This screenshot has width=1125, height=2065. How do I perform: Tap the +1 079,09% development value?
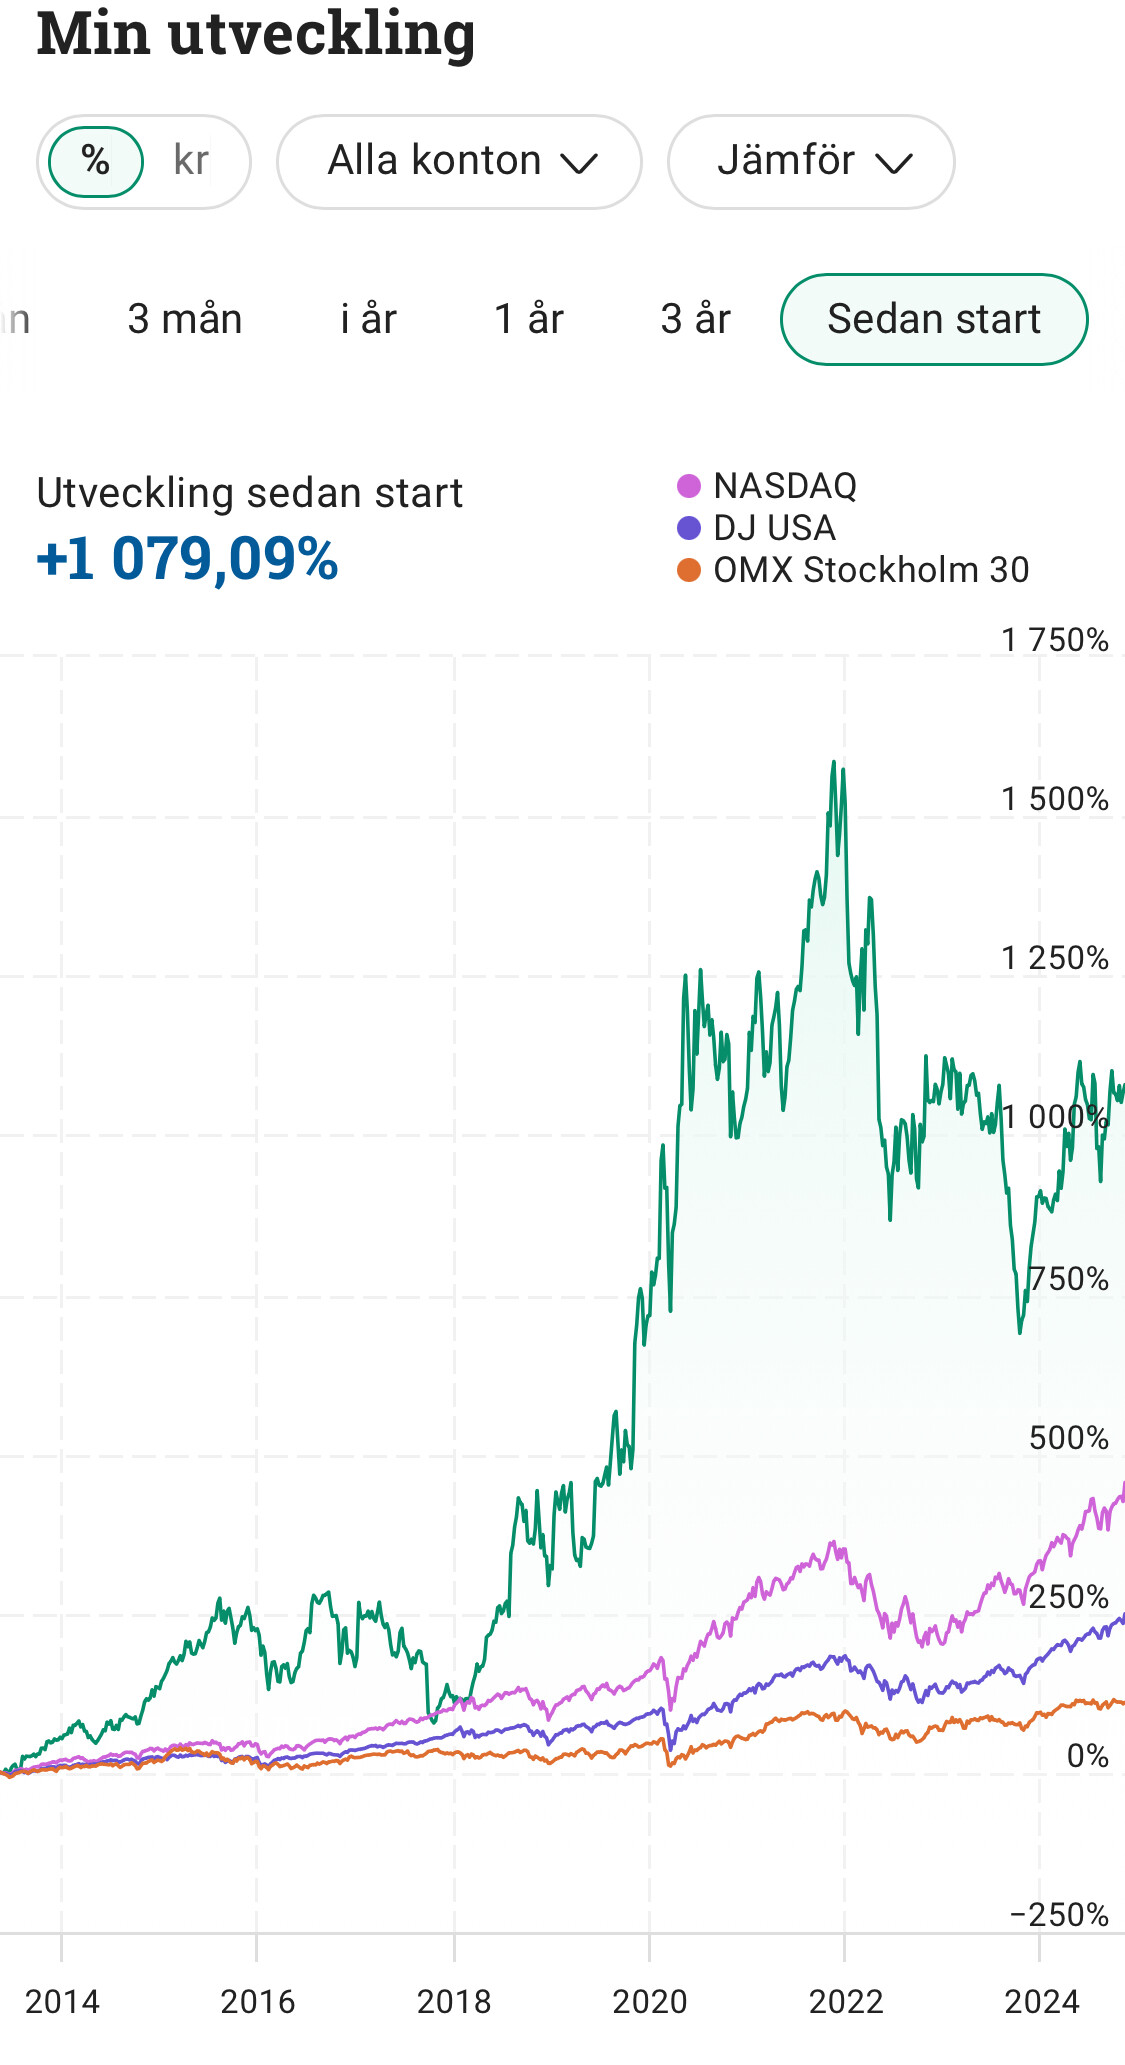coord(187,558)
